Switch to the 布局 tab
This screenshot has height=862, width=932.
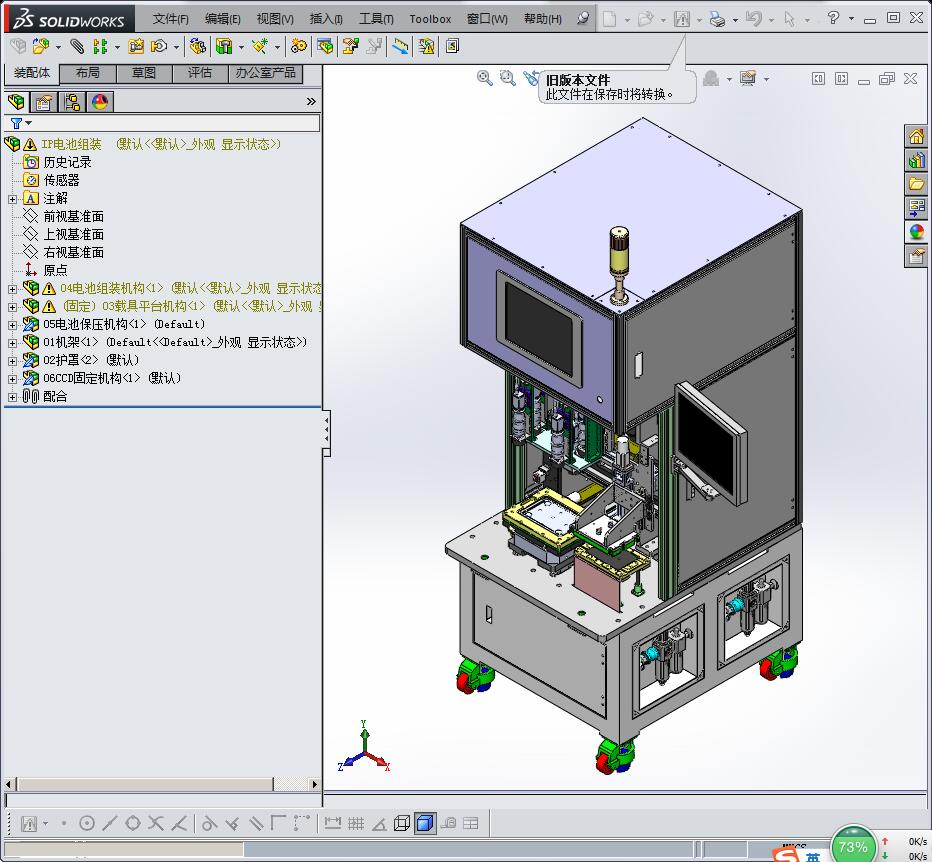click(88, 73)
